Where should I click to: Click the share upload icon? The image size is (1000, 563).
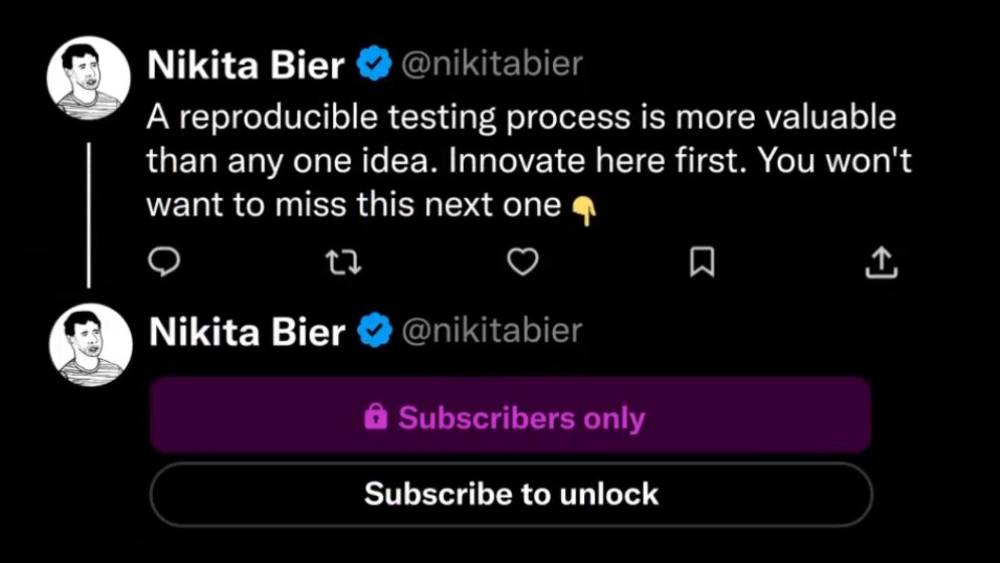pyautogui.click(x=881, y=262)
